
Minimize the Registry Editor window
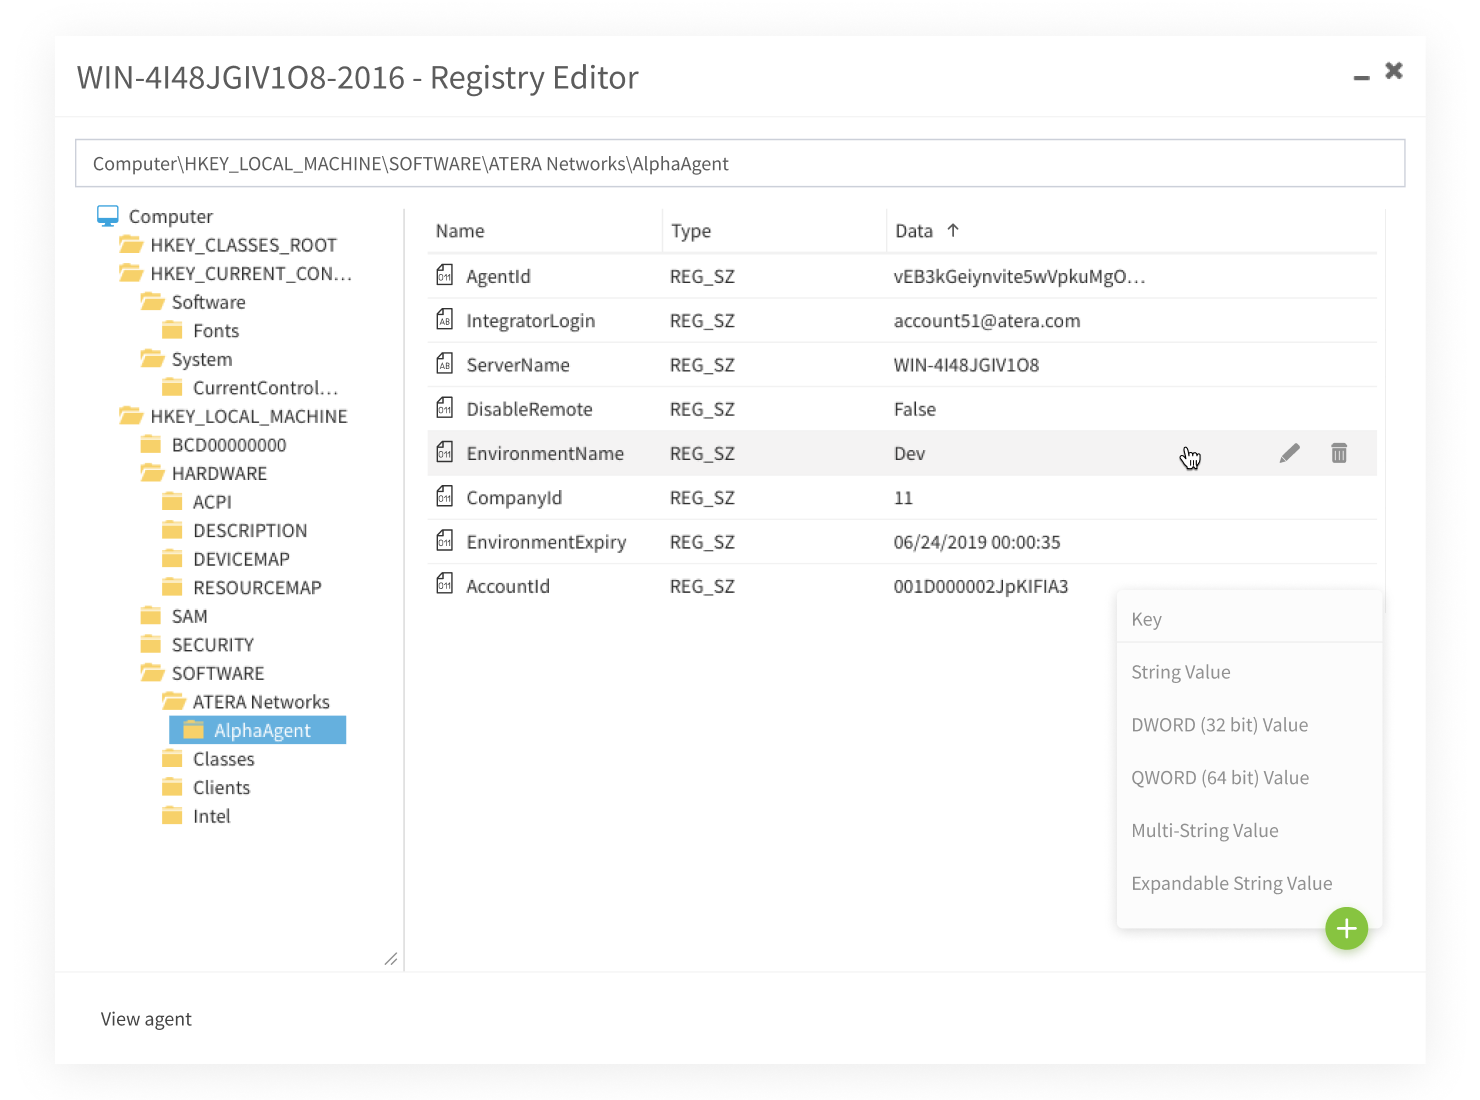click(x=1361, y=77)
